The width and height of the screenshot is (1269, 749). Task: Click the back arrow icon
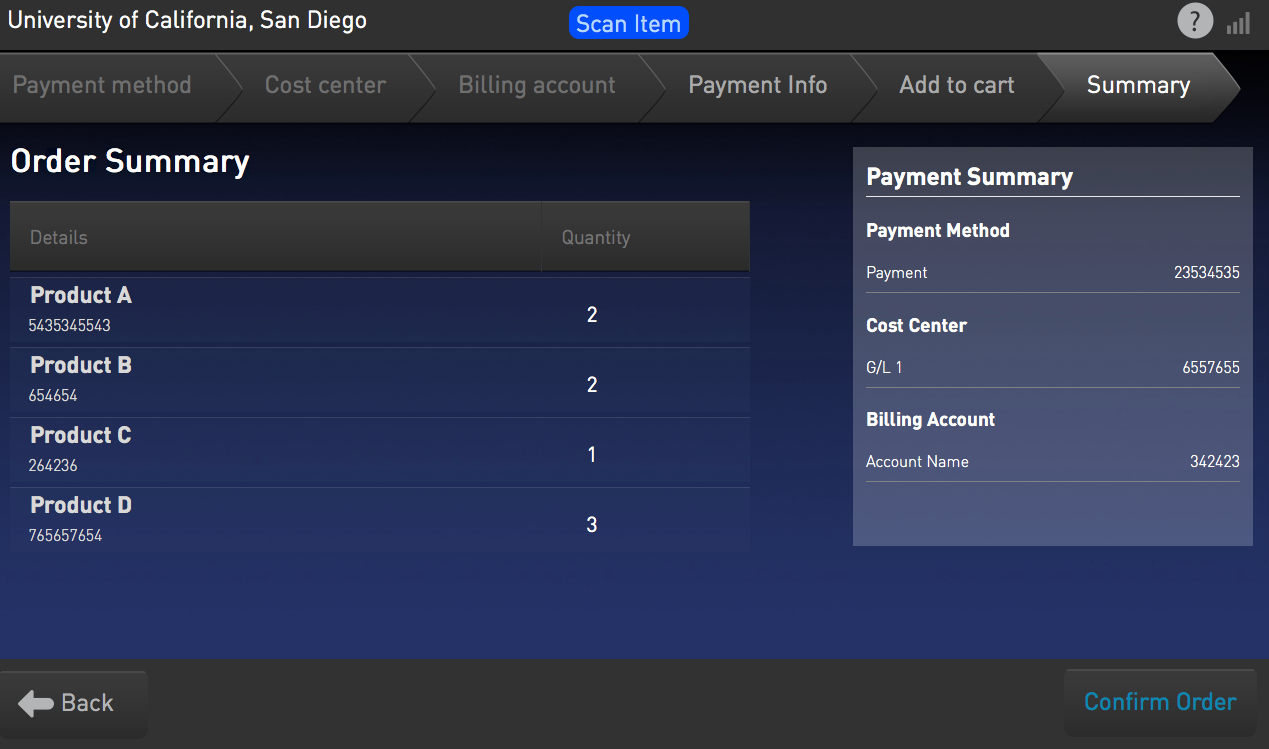[36, 703]
